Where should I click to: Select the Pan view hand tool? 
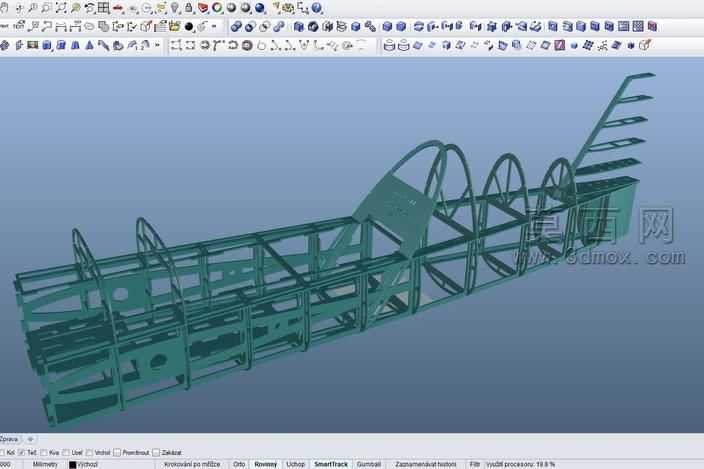[4, 8]
